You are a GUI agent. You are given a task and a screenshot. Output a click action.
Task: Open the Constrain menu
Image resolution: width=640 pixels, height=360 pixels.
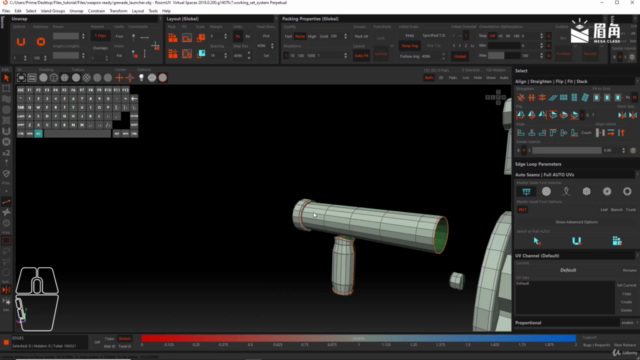[96, 11]
